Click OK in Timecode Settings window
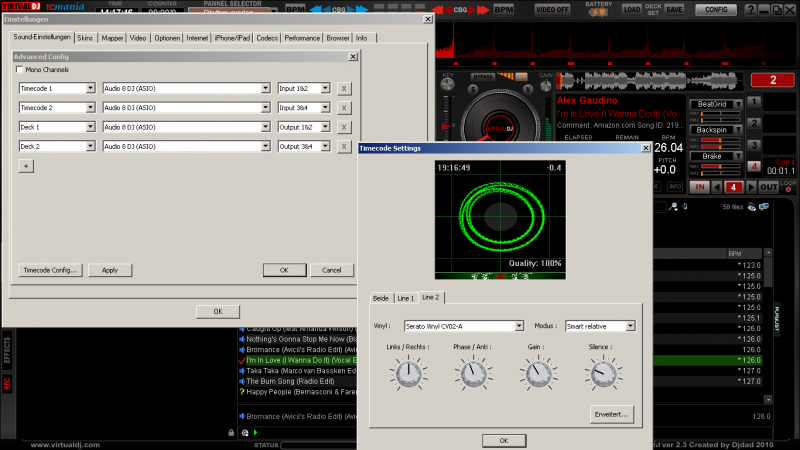Viewport: 800px width, 450px height. [x=504, y=441]
